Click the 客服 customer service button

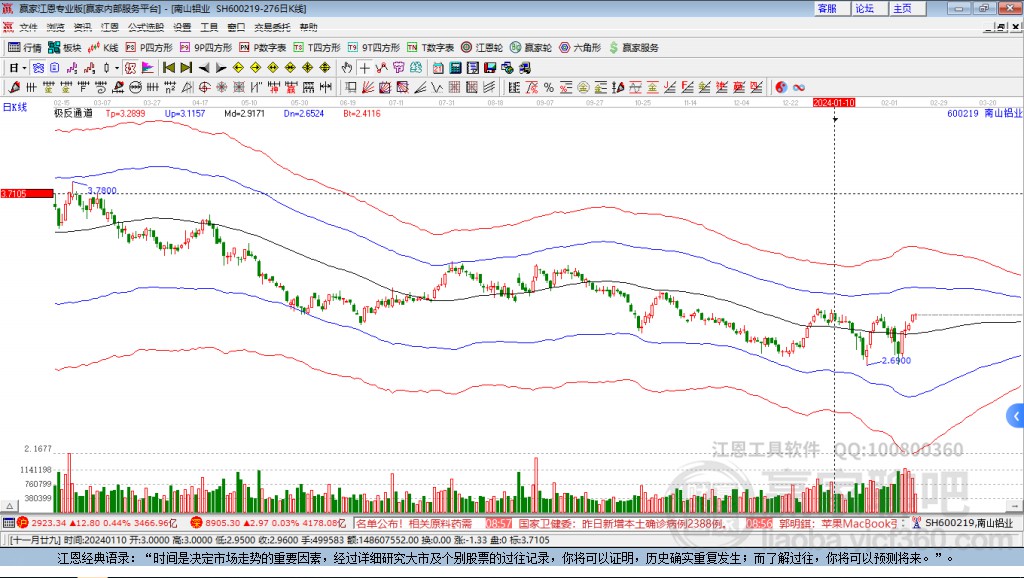tap(827, 8)
